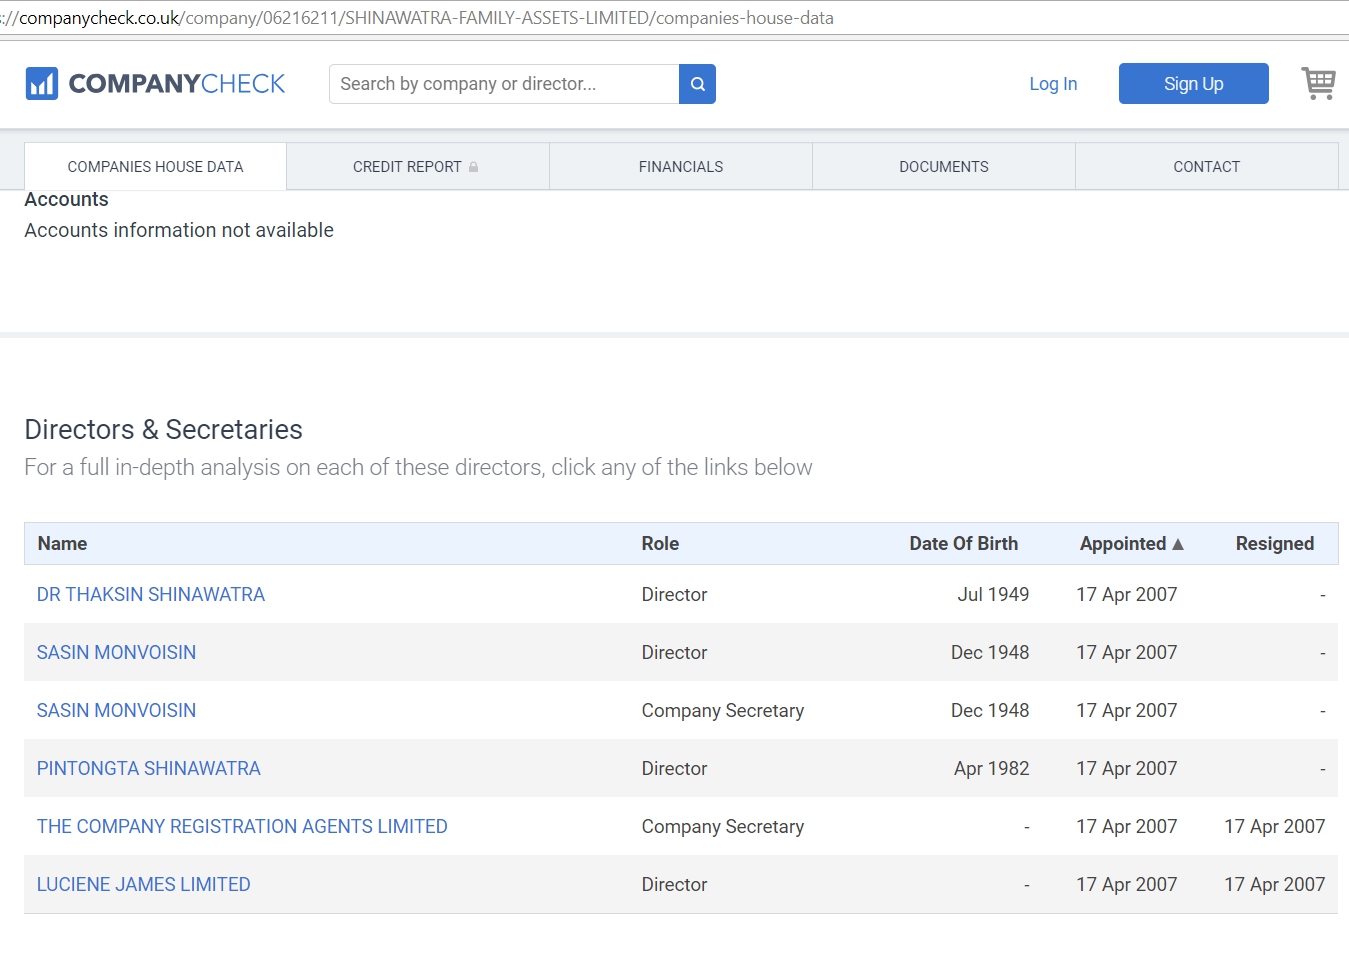Click the padlock on Credit Report tab
Screen dimensions: 1349x960
pos(473,167)
